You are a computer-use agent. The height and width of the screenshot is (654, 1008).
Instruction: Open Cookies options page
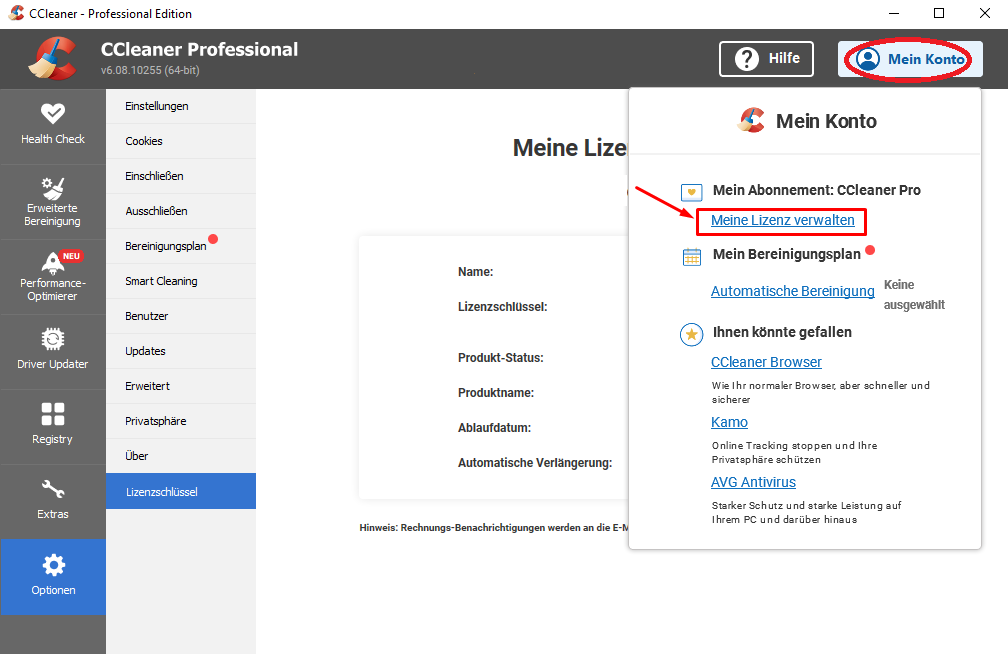click(x=181, y=141)
